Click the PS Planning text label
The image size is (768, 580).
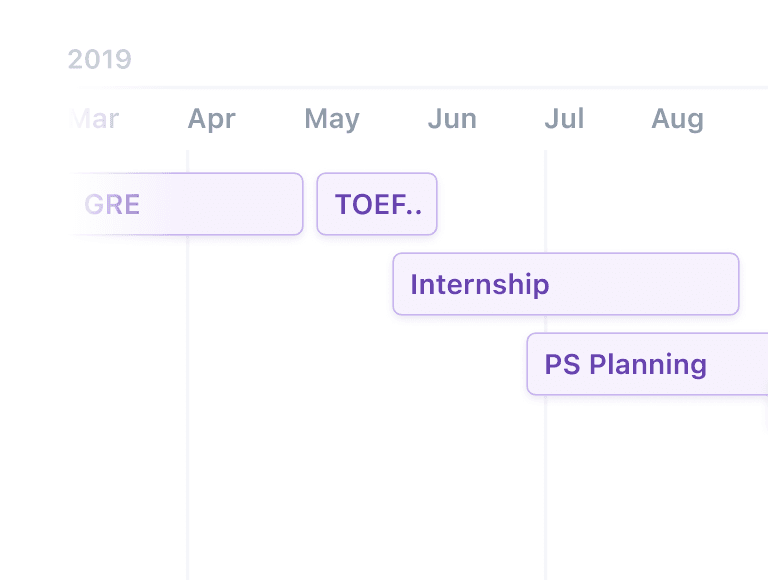tap(625, 364)
